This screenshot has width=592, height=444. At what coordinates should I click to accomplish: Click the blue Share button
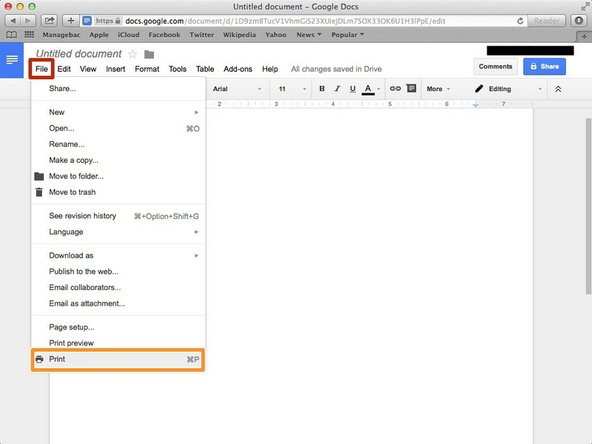tap(544, 66)
